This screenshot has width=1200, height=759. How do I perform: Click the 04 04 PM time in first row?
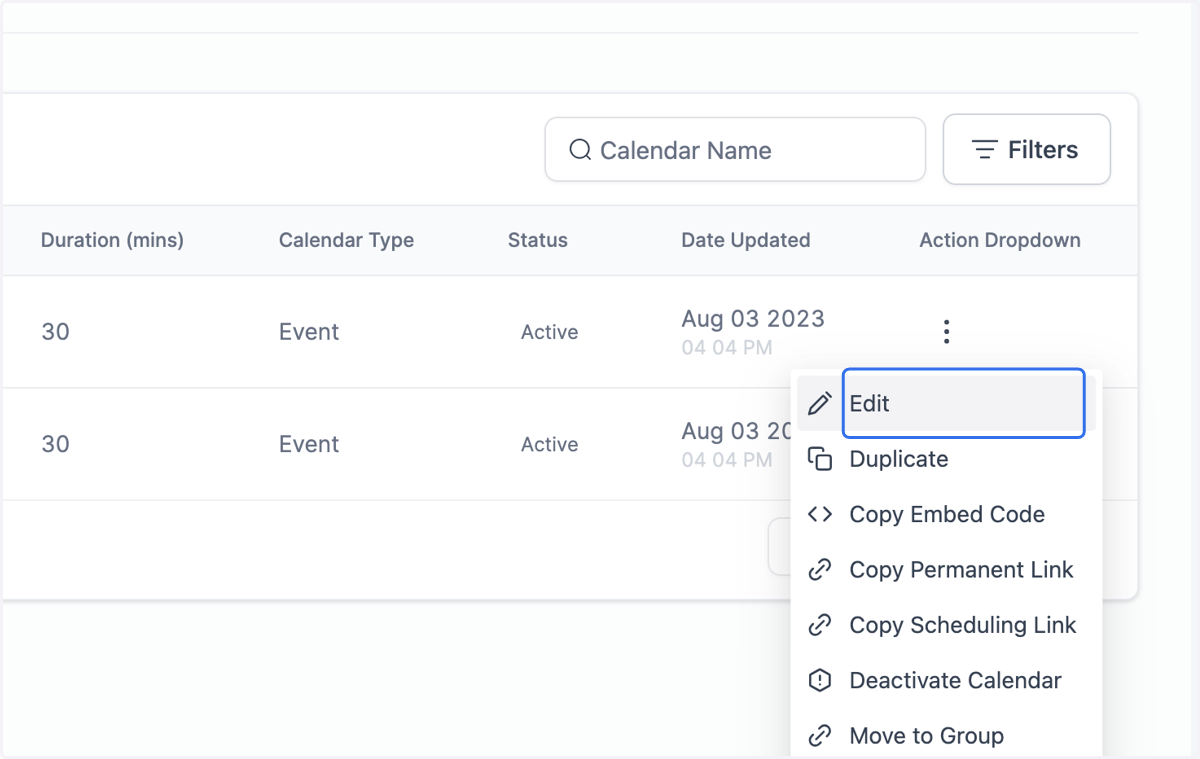[x=727, y=348]
